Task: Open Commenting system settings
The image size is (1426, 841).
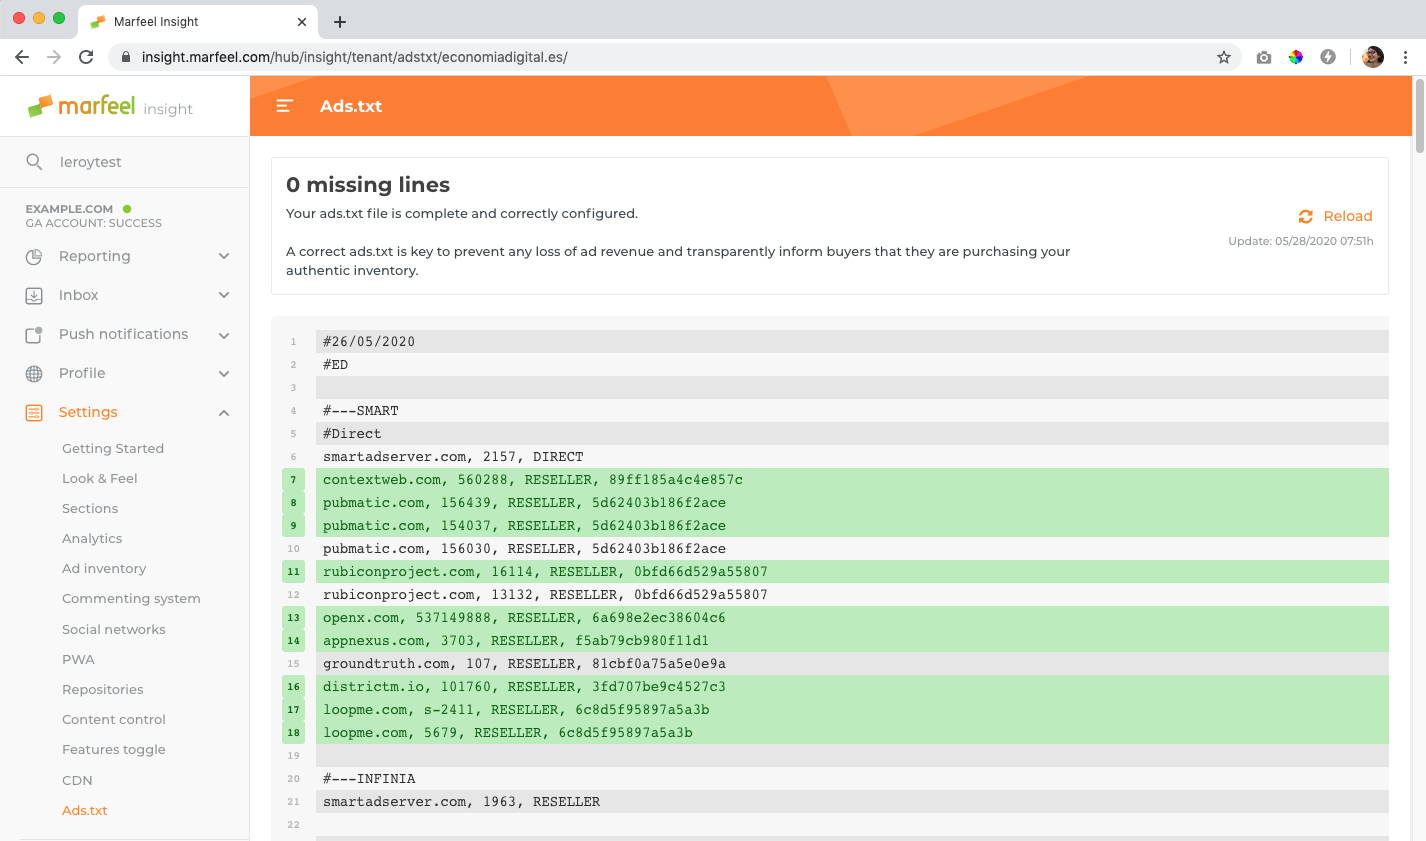Action: coord(131,599)
